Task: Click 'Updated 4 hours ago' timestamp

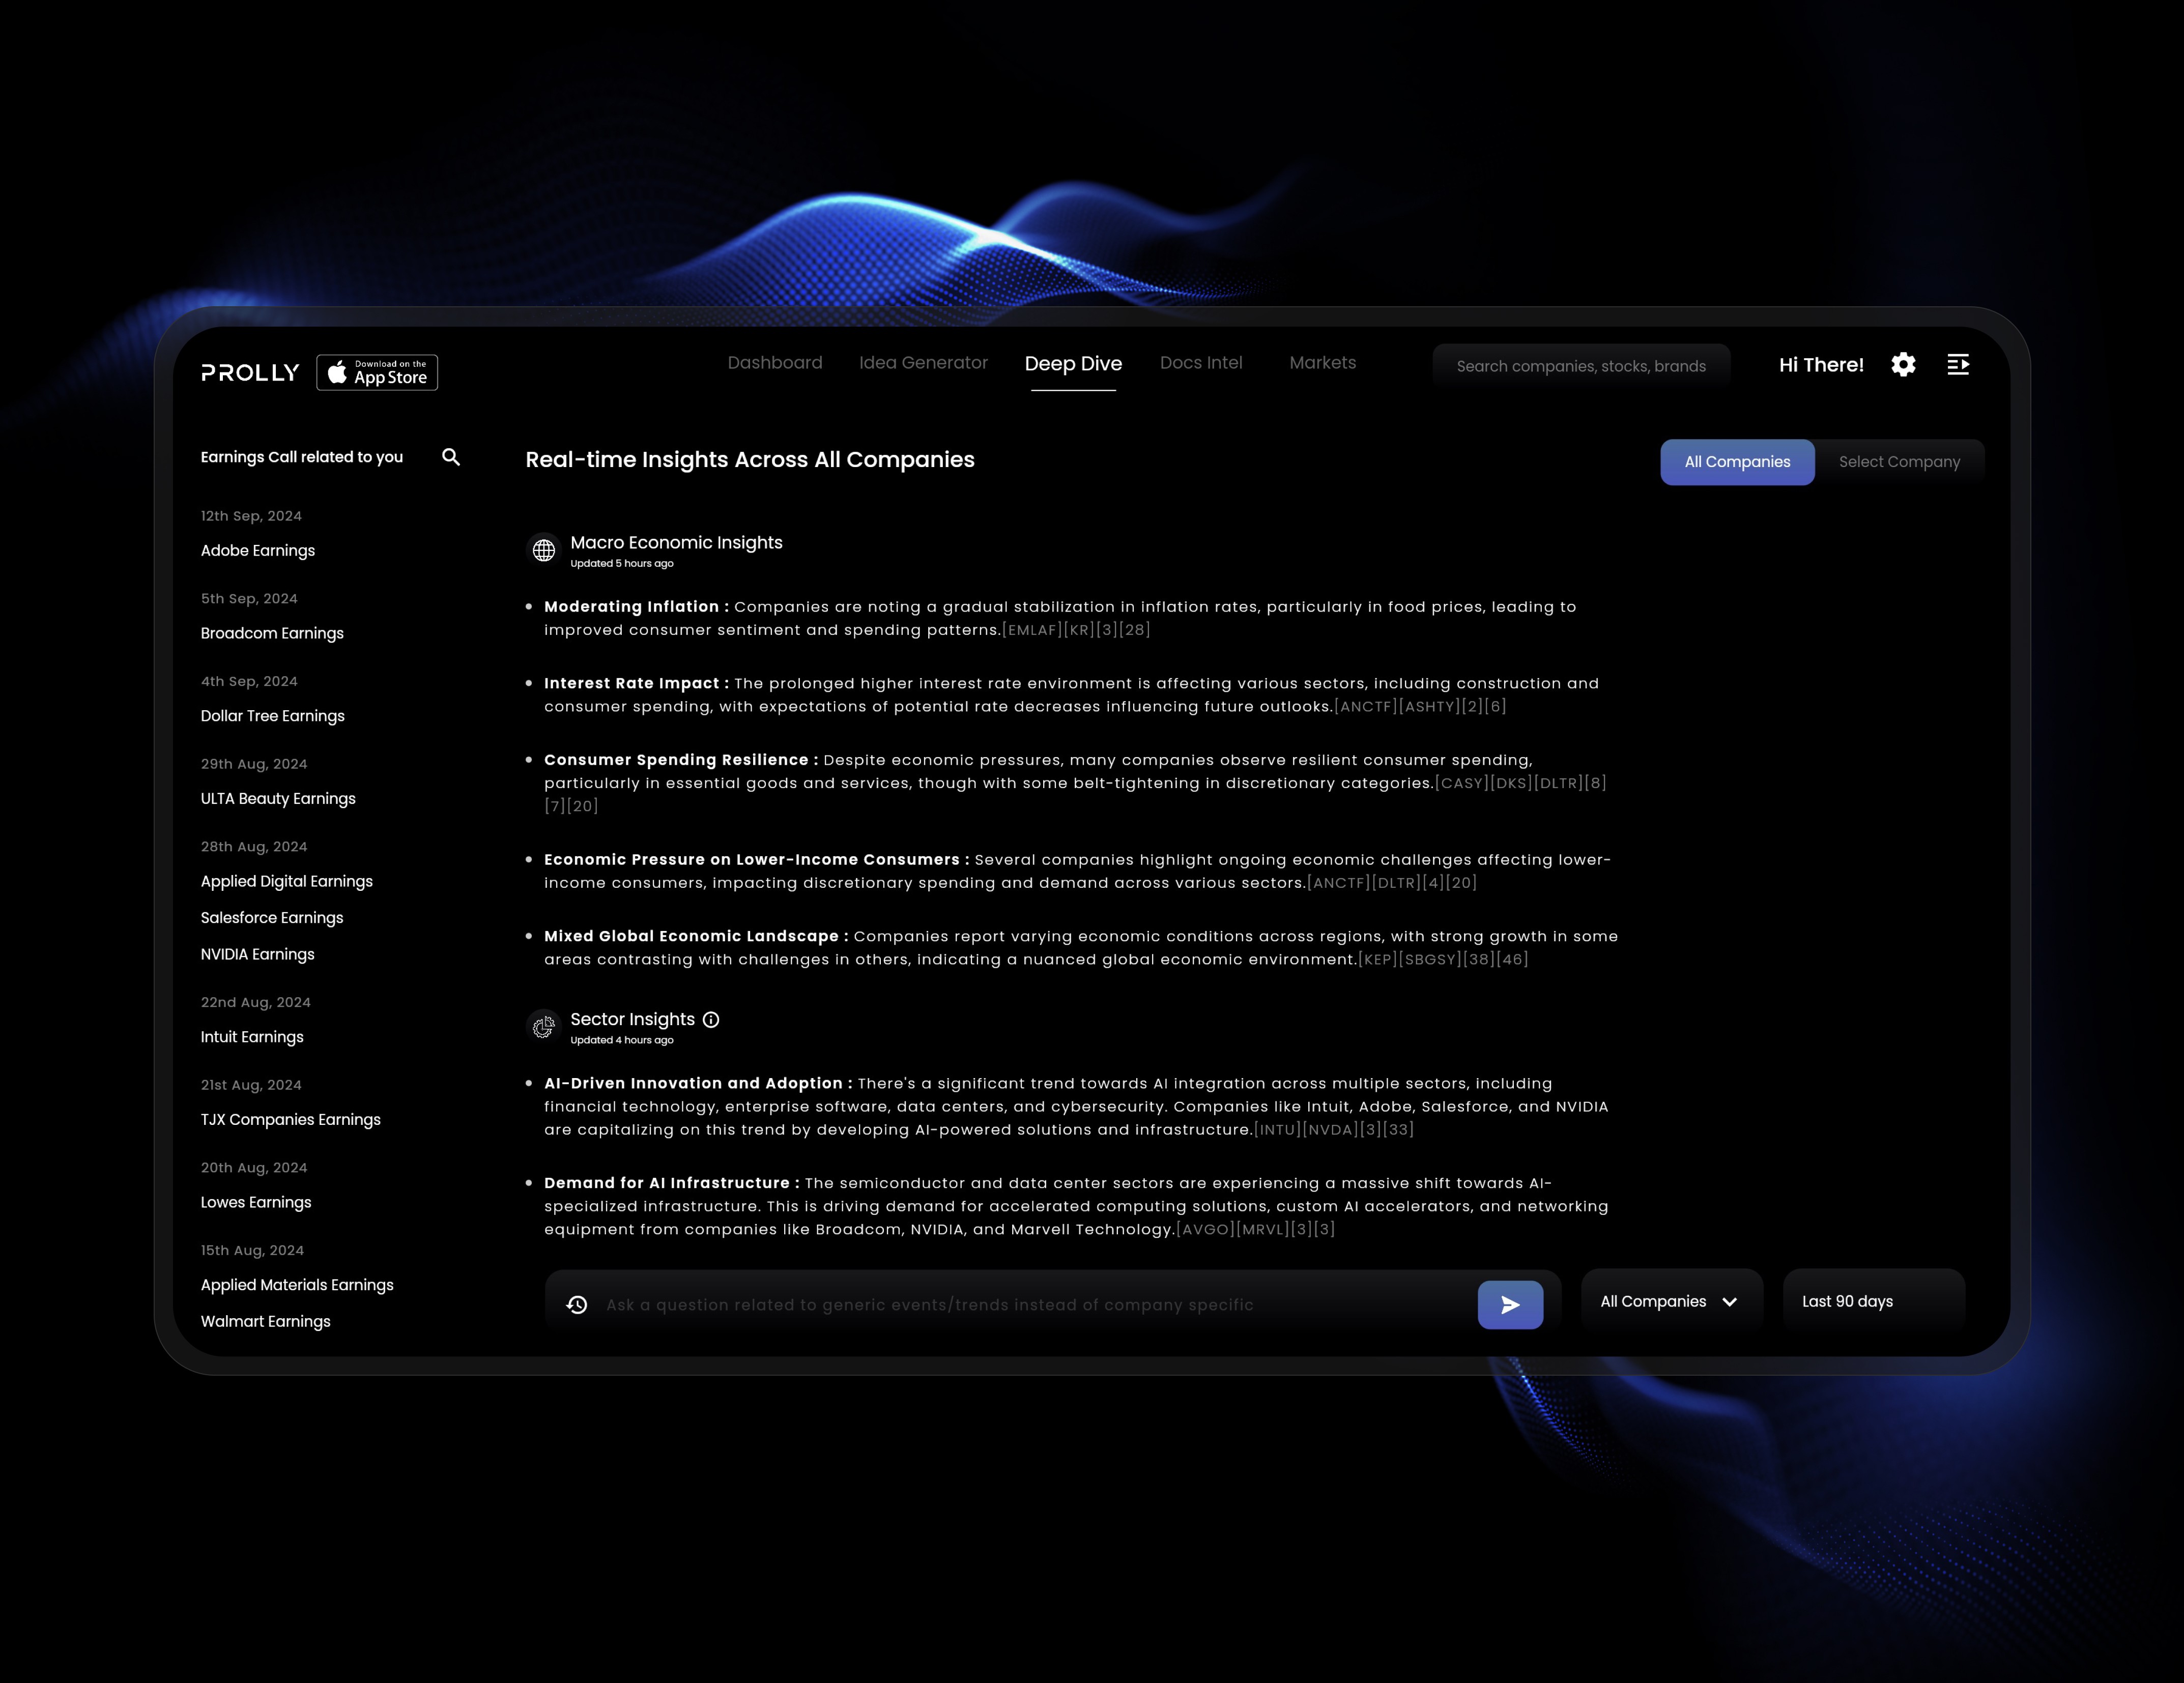Action: [x=622, y=1040]
